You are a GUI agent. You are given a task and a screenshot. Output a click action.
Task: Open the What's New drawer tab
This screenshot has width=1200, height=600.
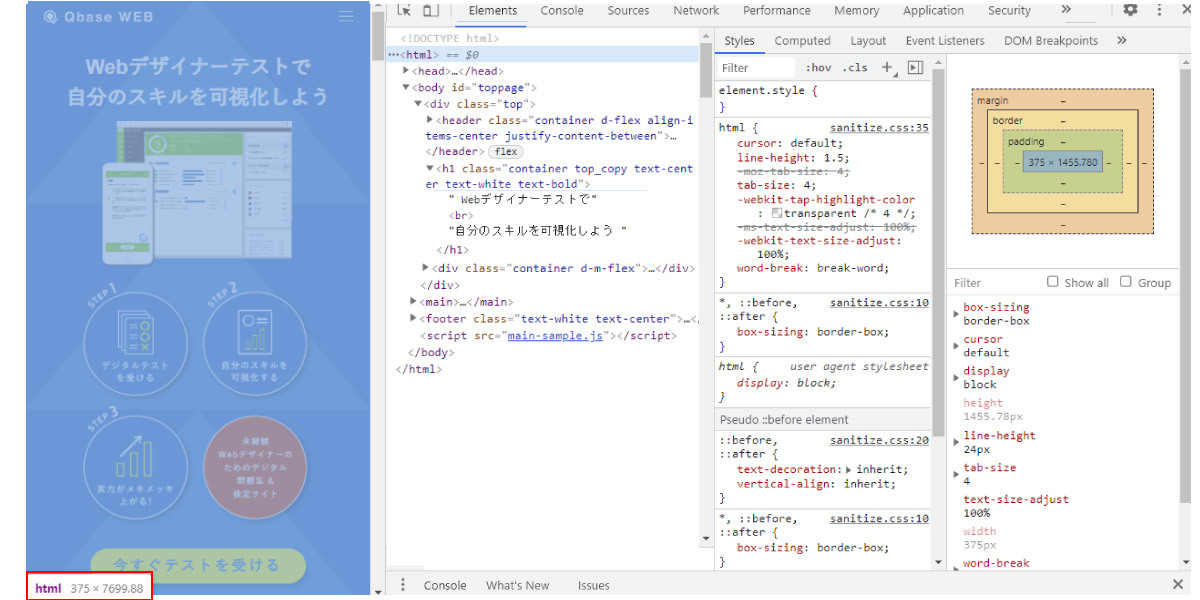tap(517, 585)
